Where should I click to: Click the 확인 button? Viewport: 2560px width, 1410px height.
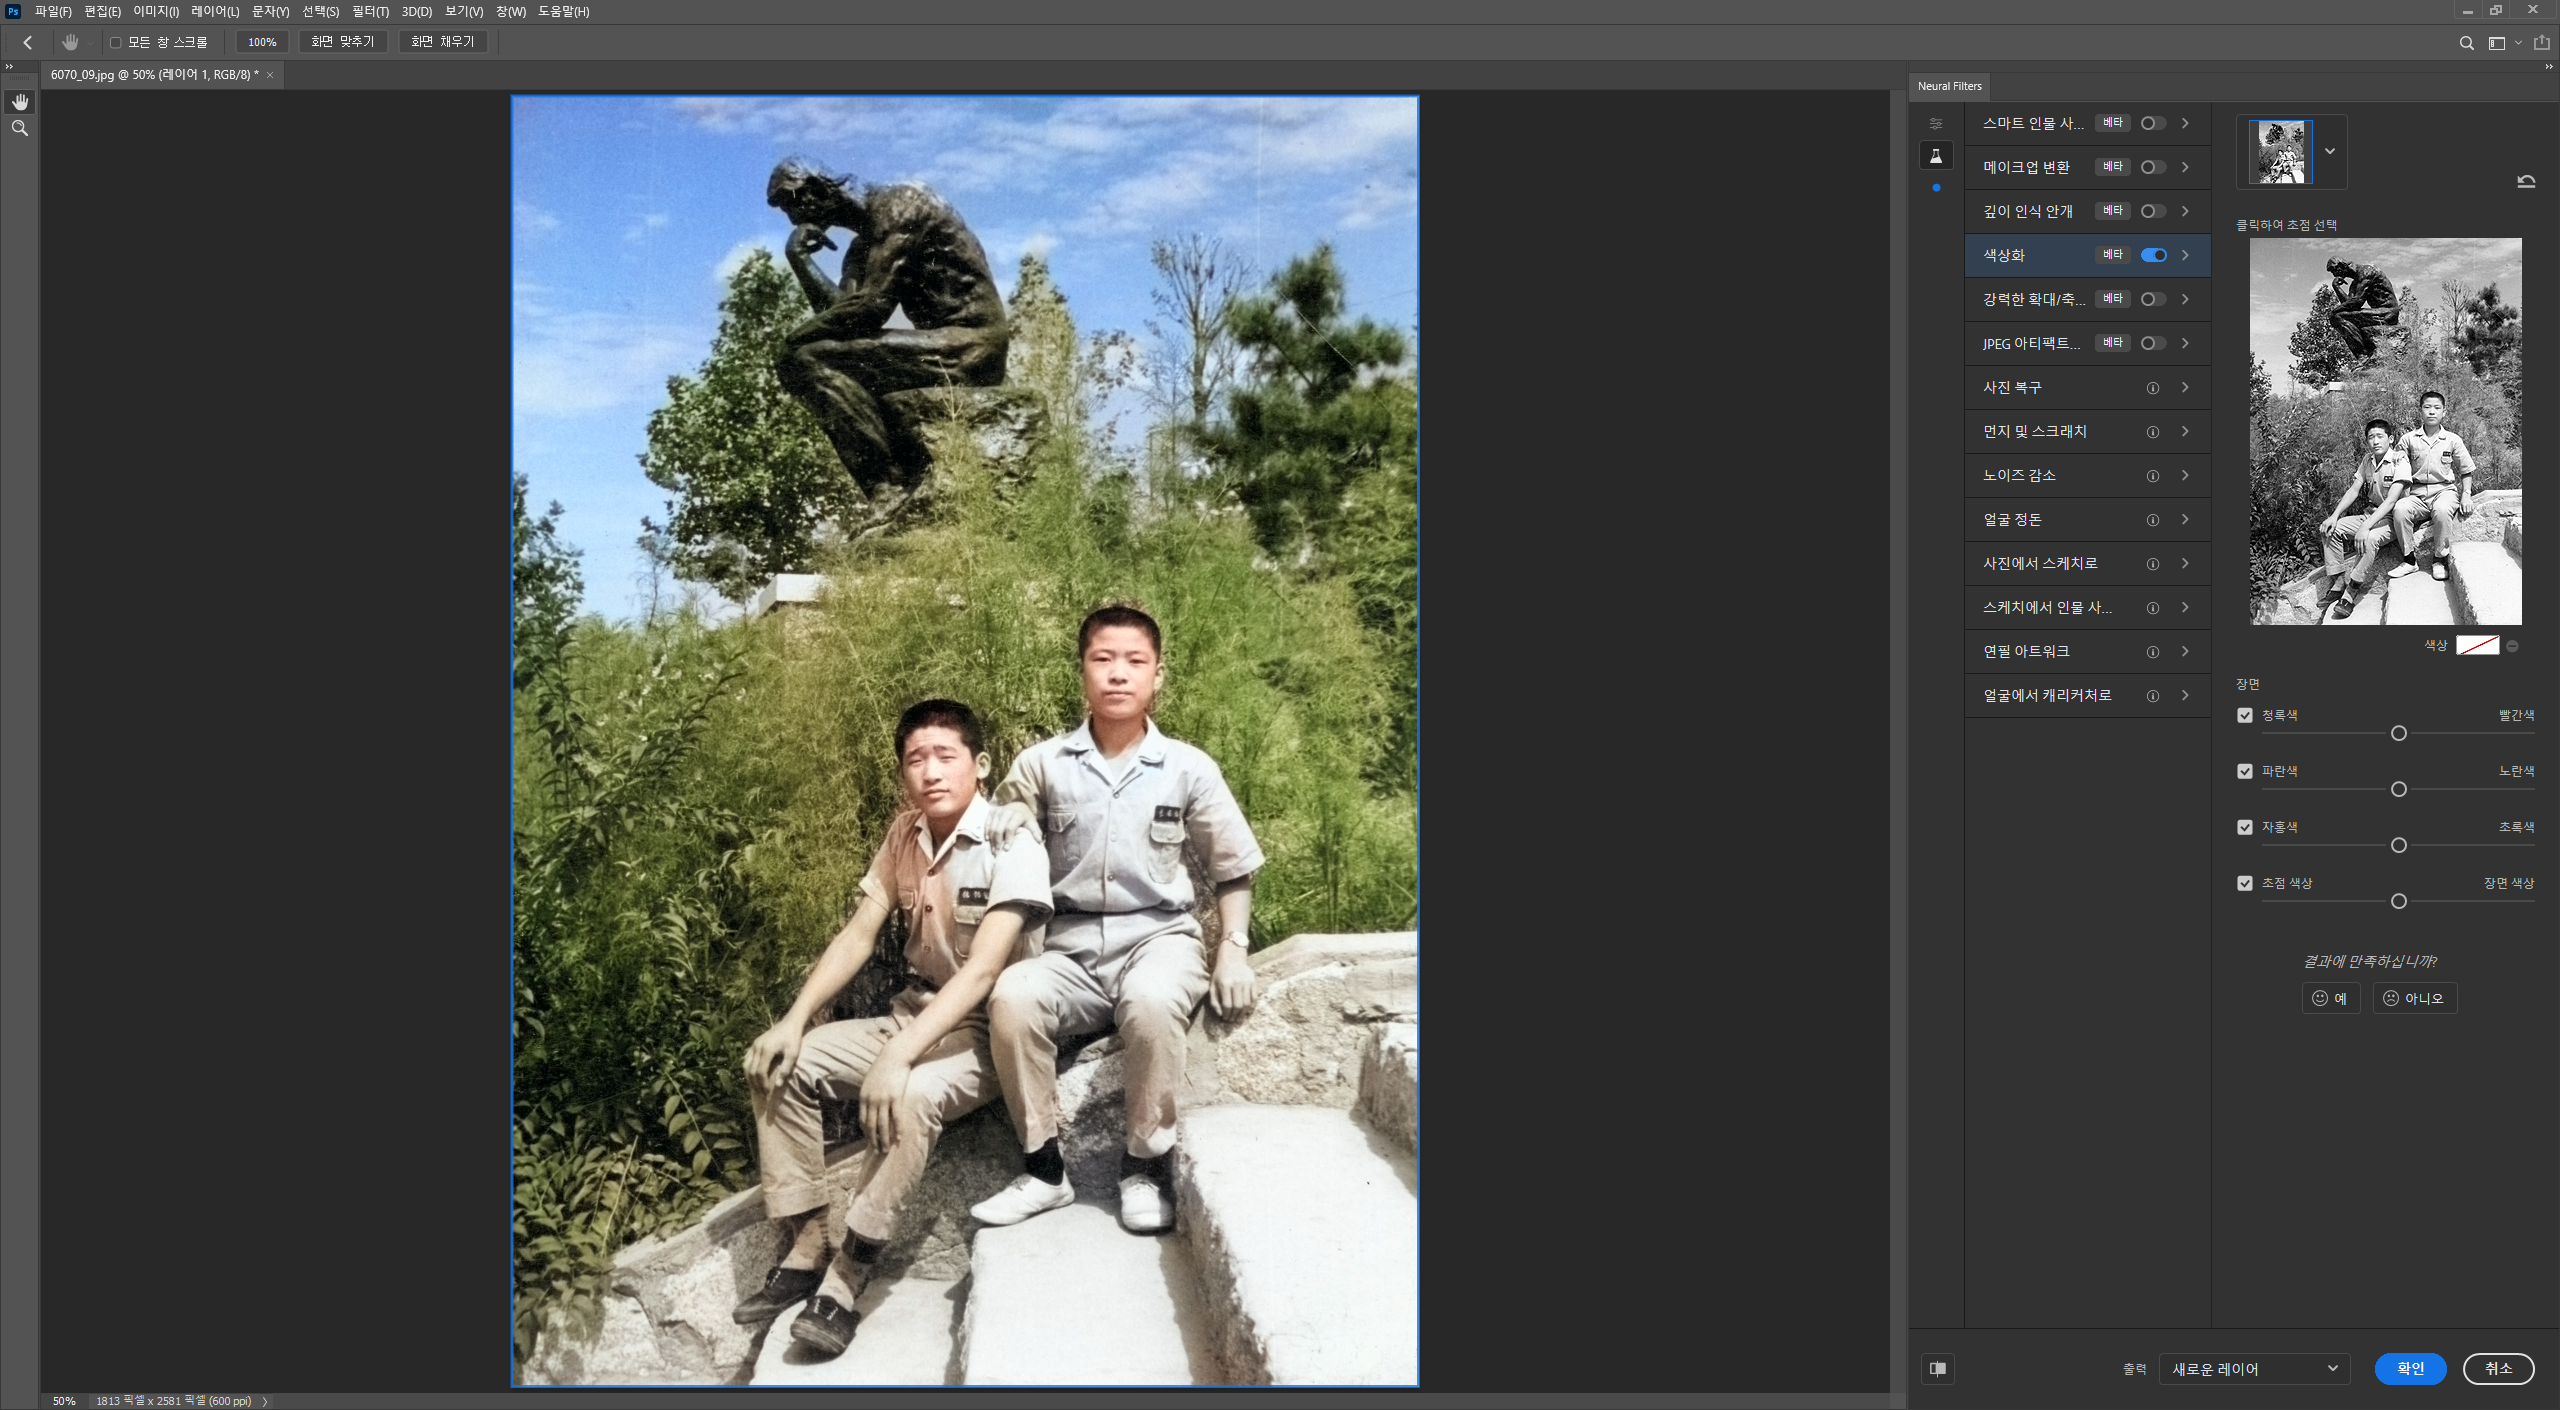[x=2410, y=1369]
